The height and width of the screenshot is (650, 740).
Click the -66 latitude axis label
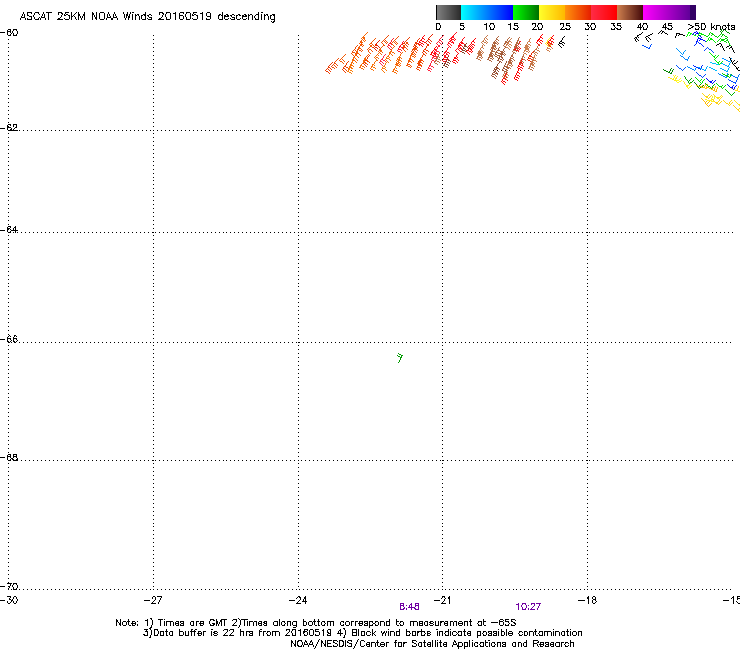pyautogui.click(x=9, y=339)
